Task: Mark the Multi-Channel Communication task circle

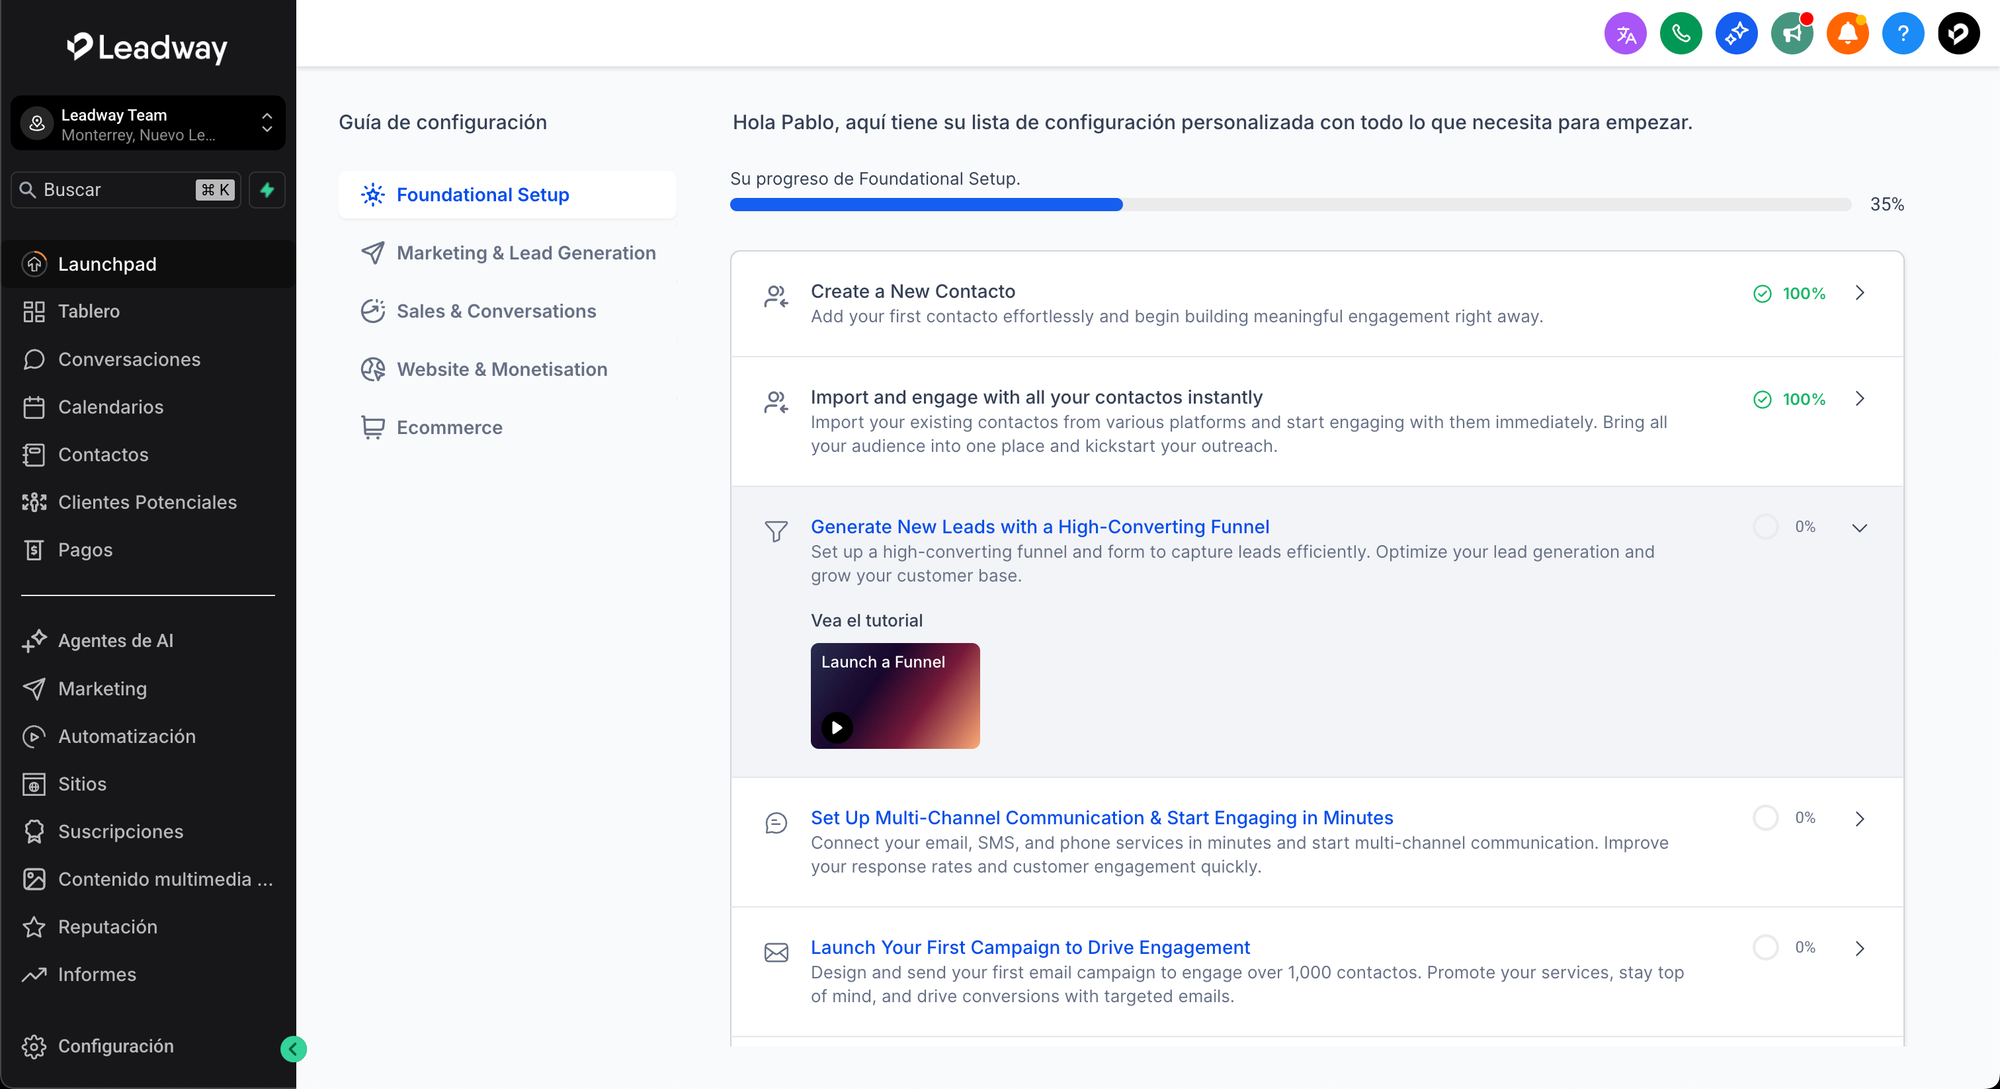Action: point(1766,818)
